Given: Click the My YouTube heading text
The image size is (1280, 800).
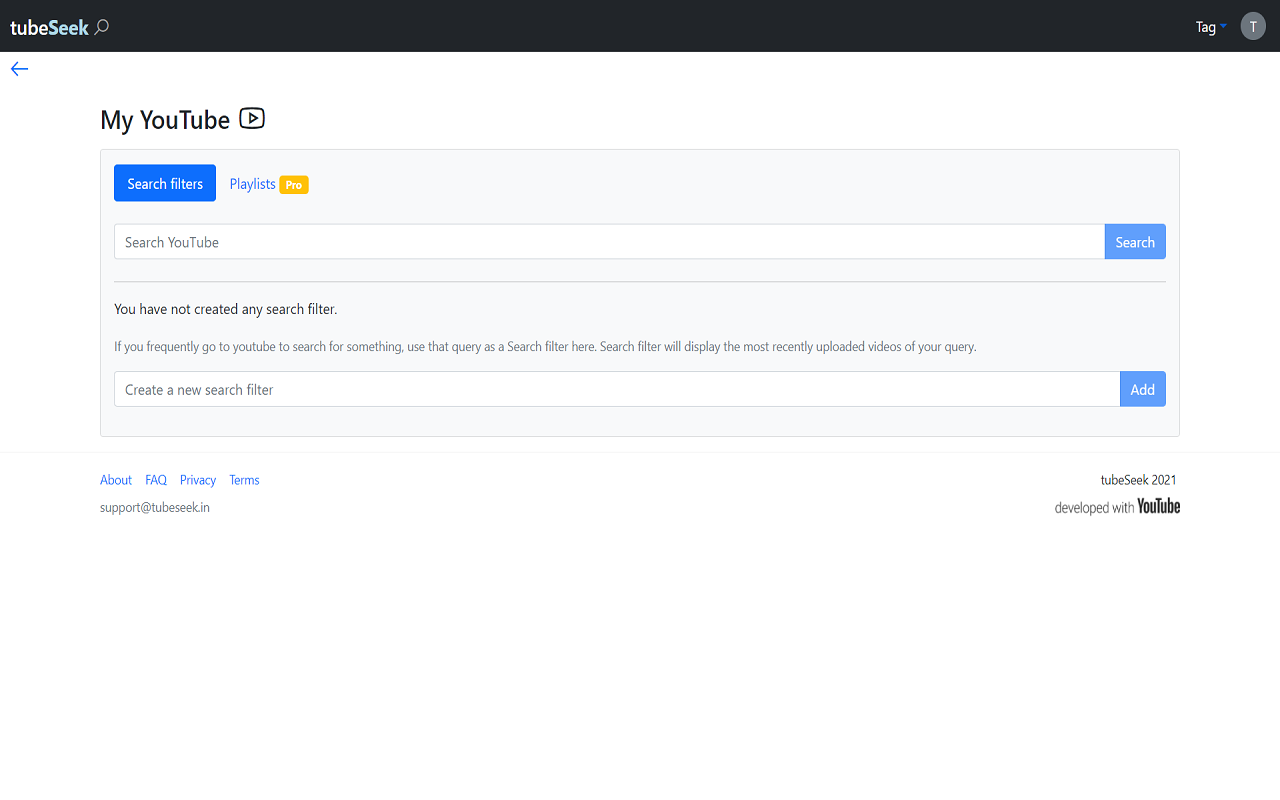Looking at the screenshot, I should tap(165, 120).
